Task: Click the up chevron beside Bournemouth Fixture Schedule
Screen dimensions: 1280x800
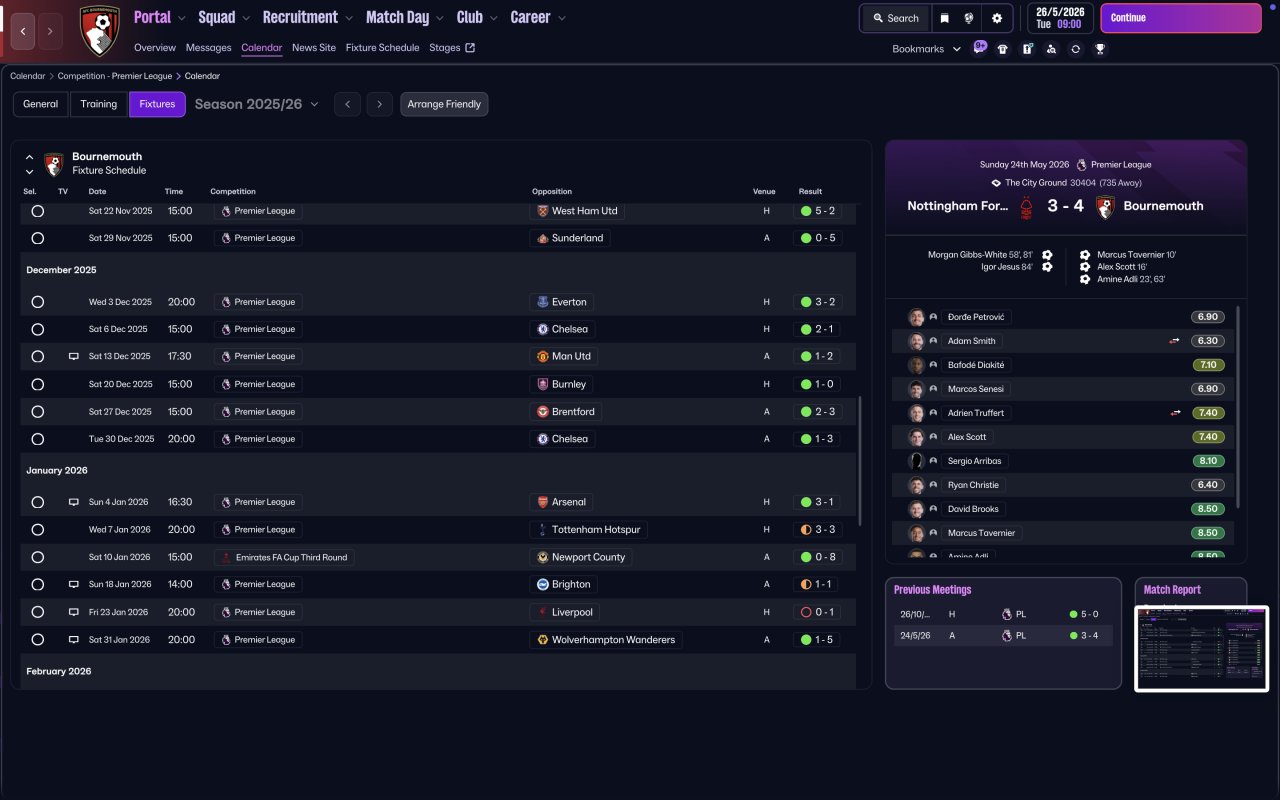Action: (30, 157)
